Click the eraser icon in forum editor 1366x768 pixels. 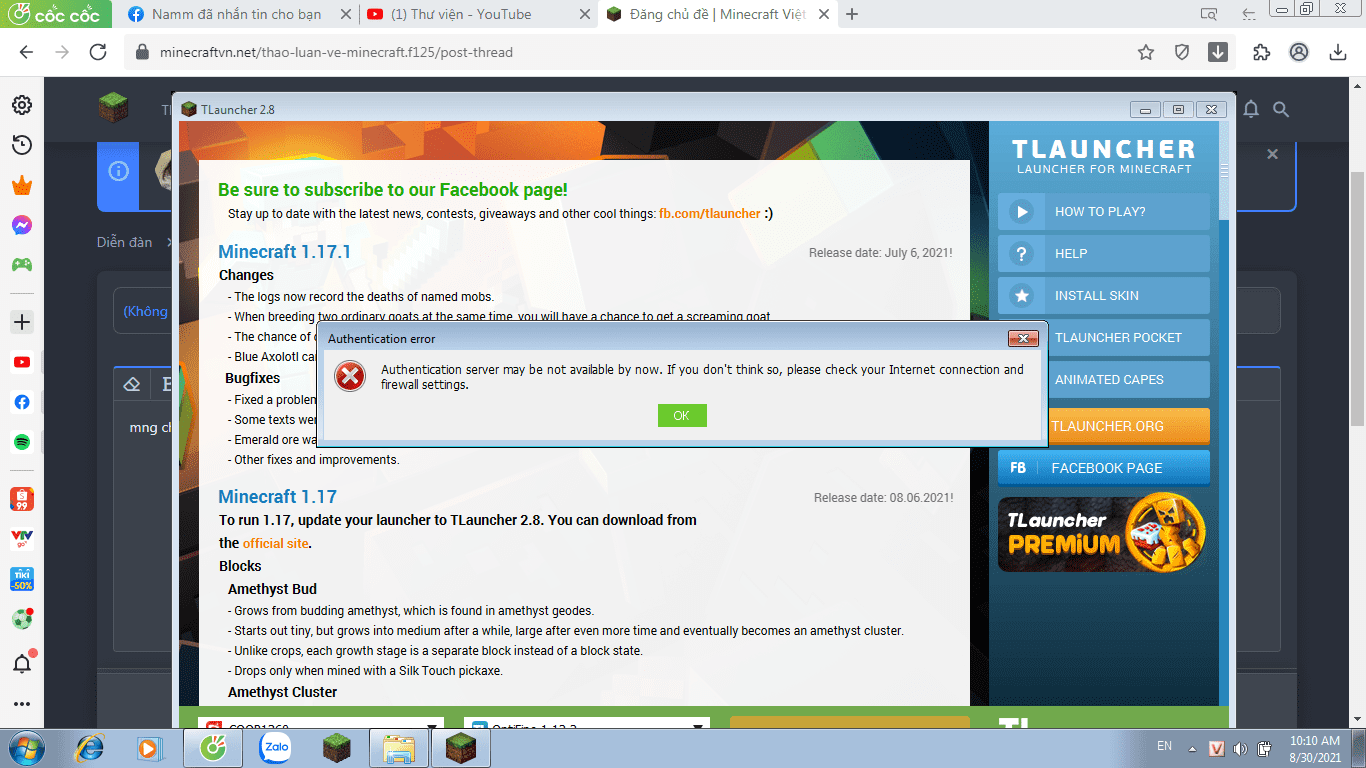[131, 384]
